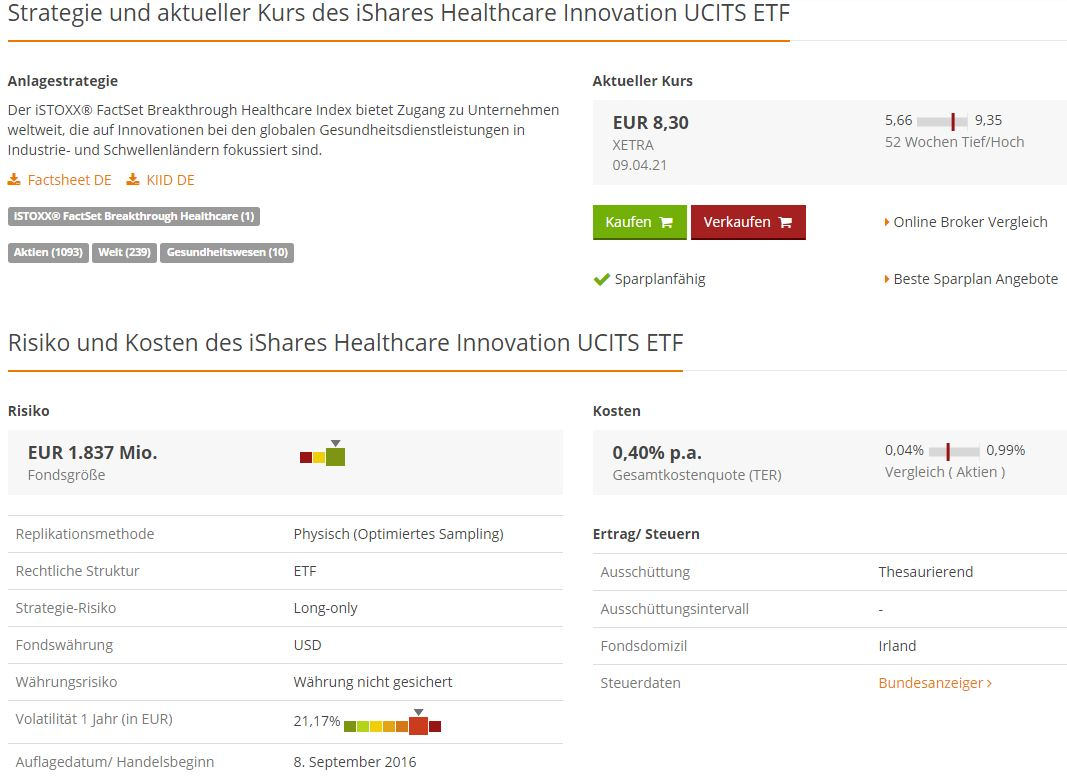This screenshot has height=780, width=1067.
Task: Click the cart icon on Kaufen
Action: [666, 223]
